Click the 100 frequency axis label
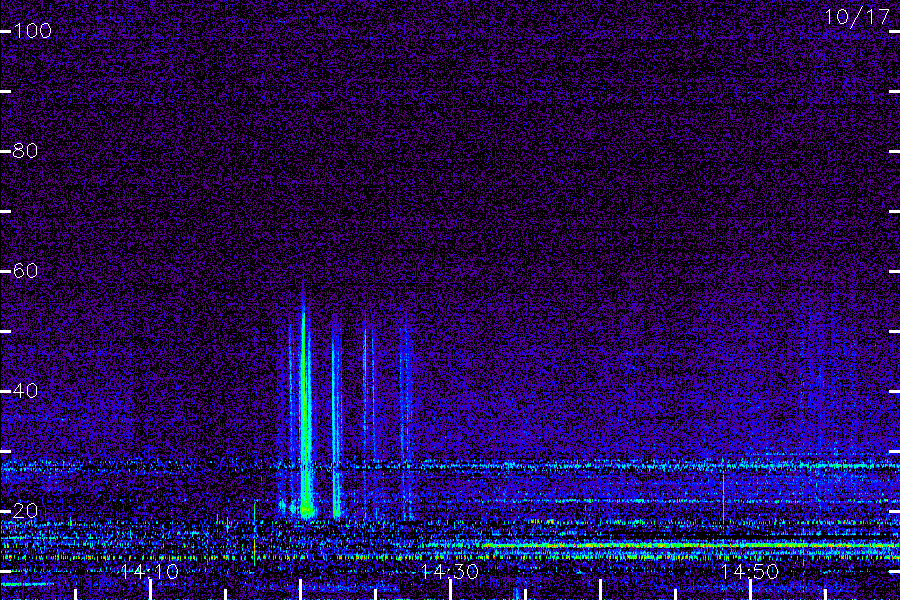The height and width of the screenshot is (600, 900). coord(32,30)
